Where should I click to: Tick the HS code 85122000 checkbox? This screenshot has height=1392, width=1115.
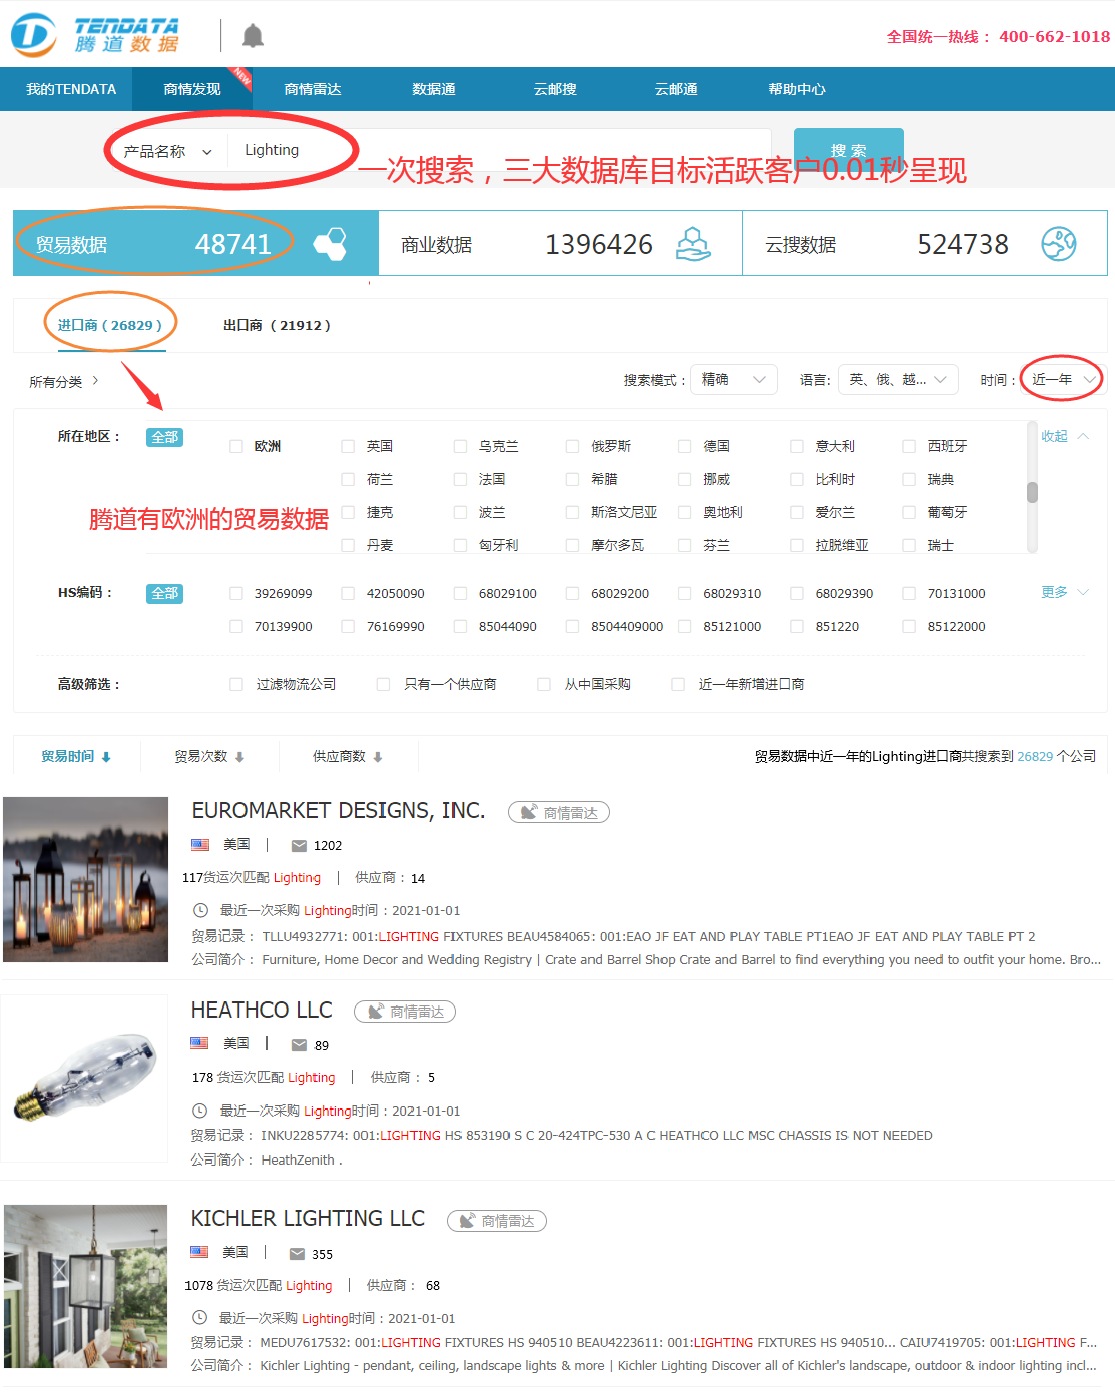click(x=909, y=627)
